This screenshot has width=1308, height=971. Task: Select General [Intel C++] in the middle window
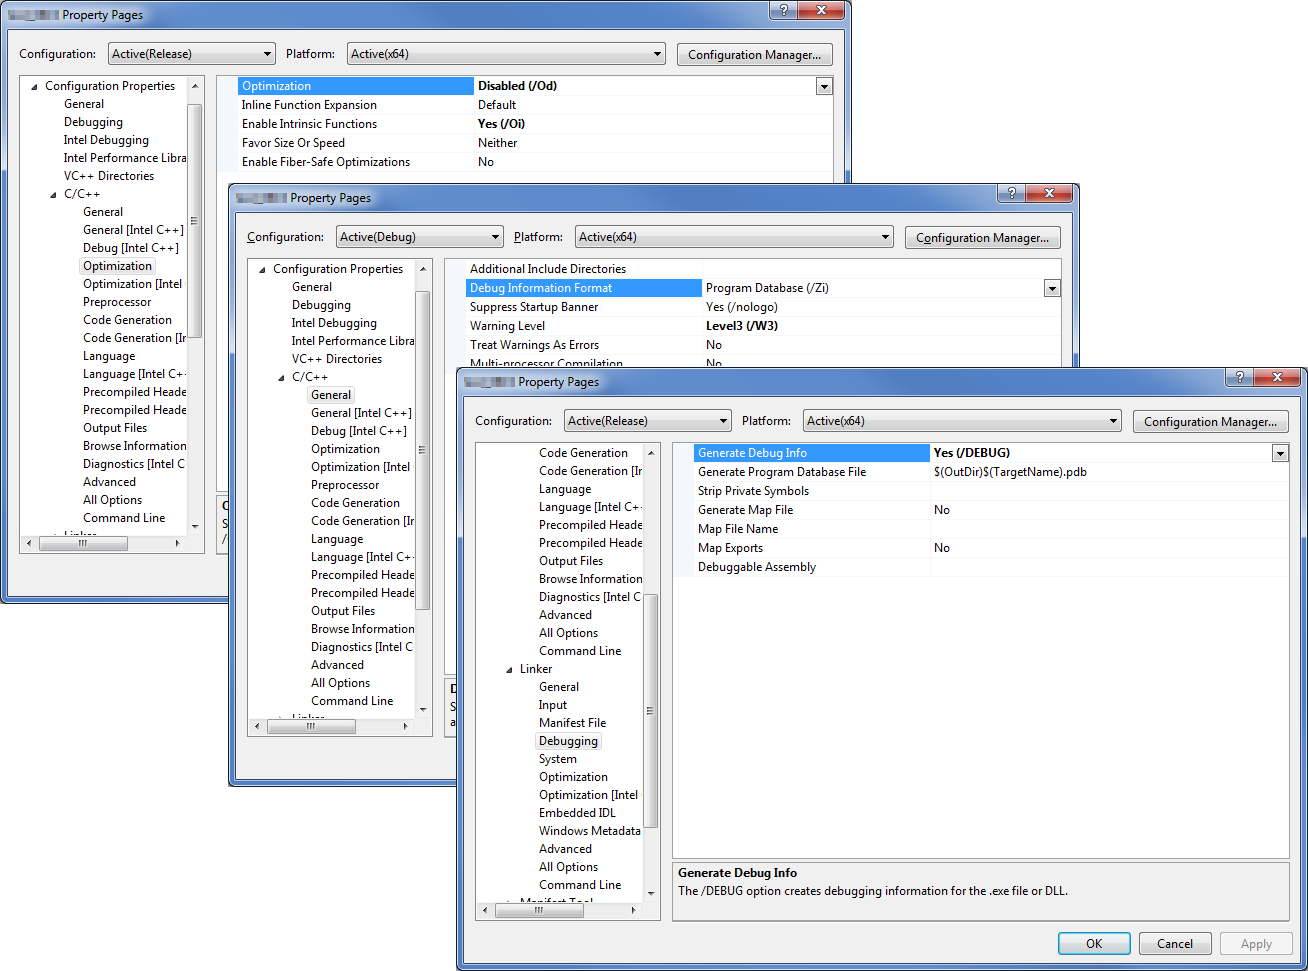coord(361,413)
